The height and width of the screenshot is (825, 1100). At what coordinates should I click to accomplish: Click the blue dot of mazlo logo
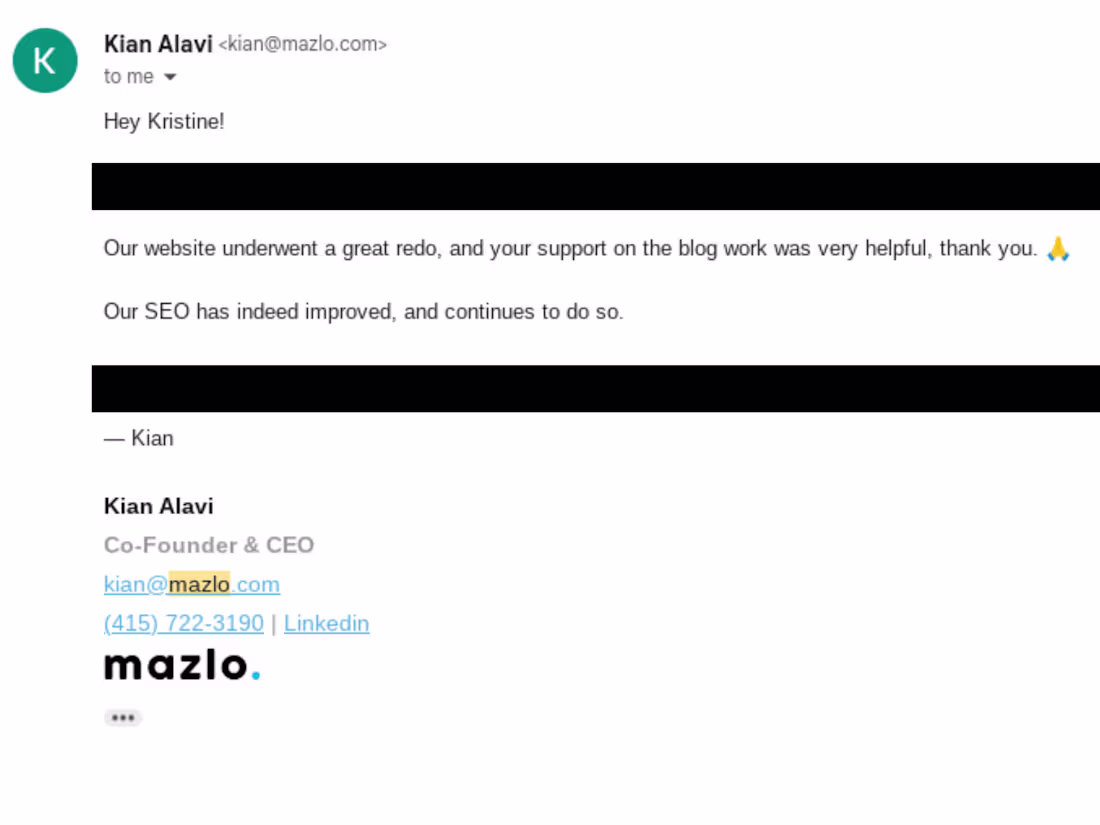point(256,676)
